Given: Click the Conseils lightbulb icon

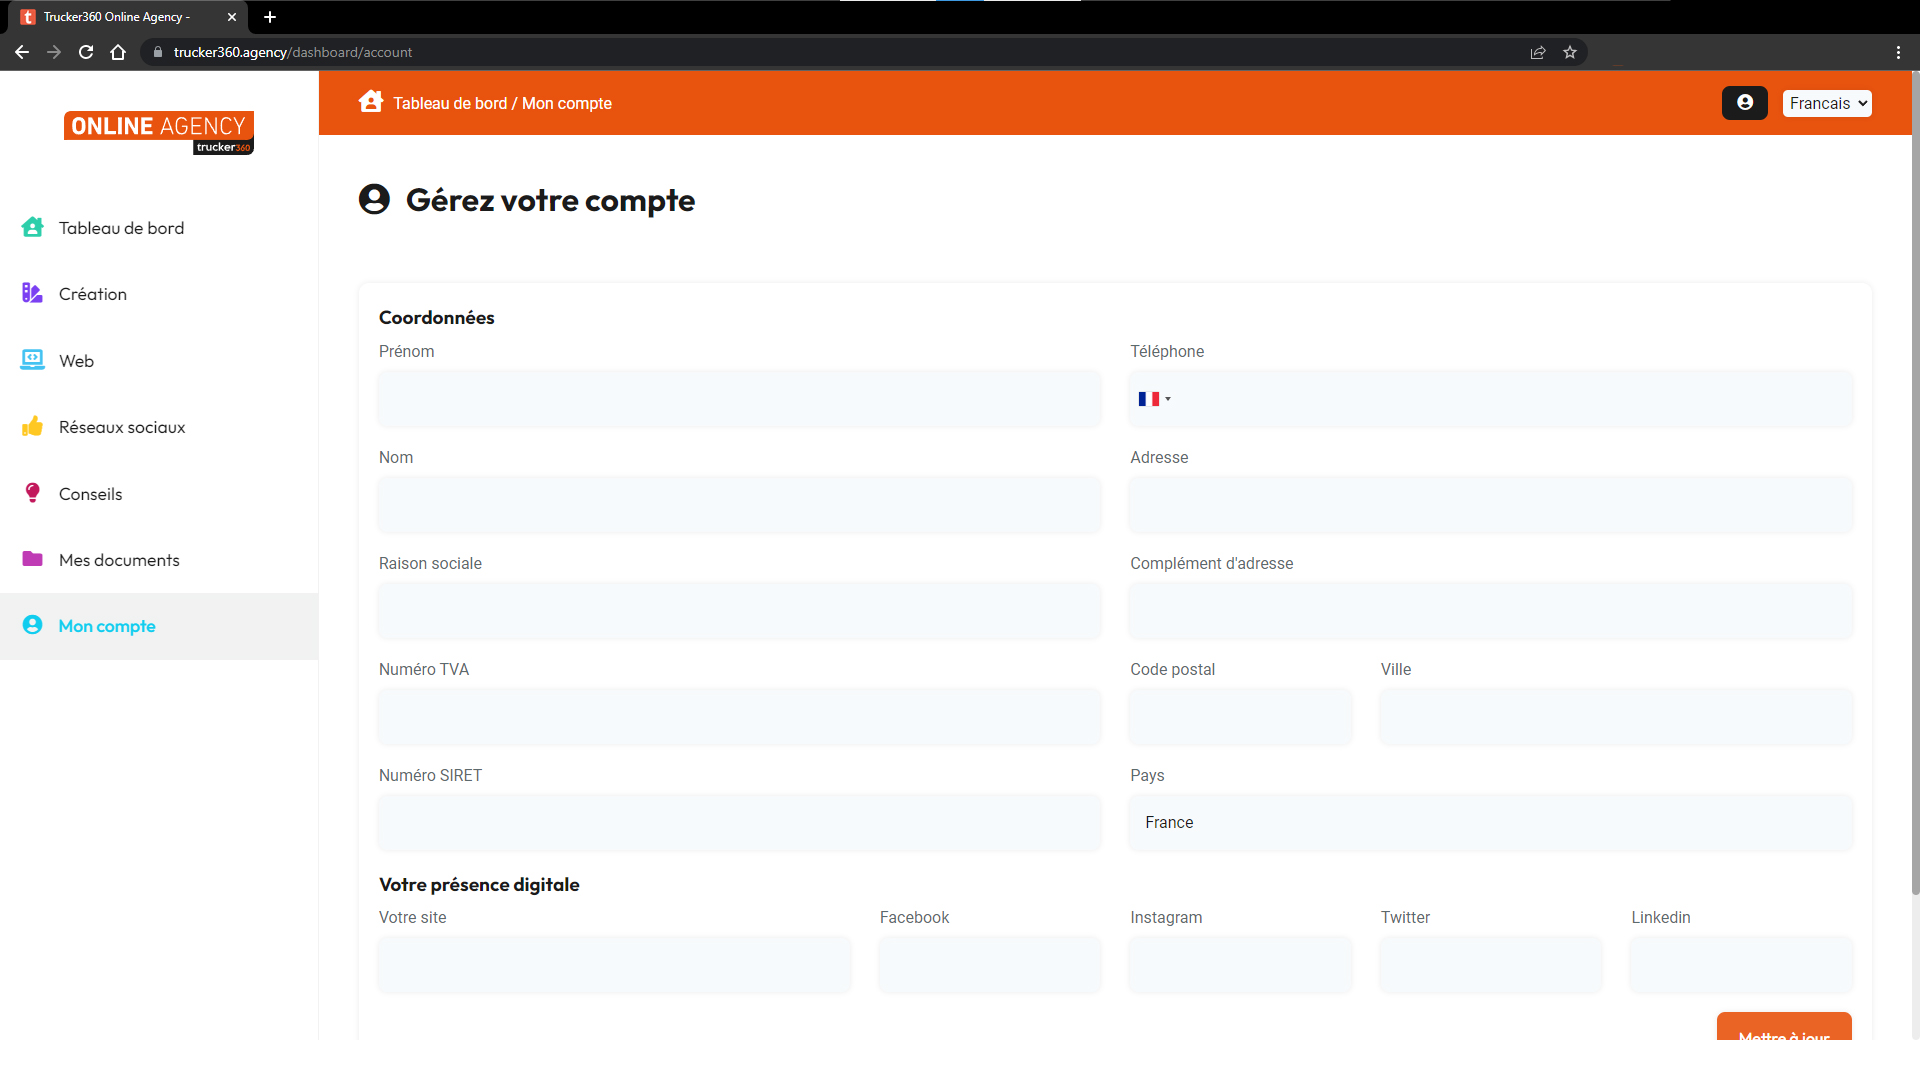Looking at the screenshot, I should coord(32,493).
